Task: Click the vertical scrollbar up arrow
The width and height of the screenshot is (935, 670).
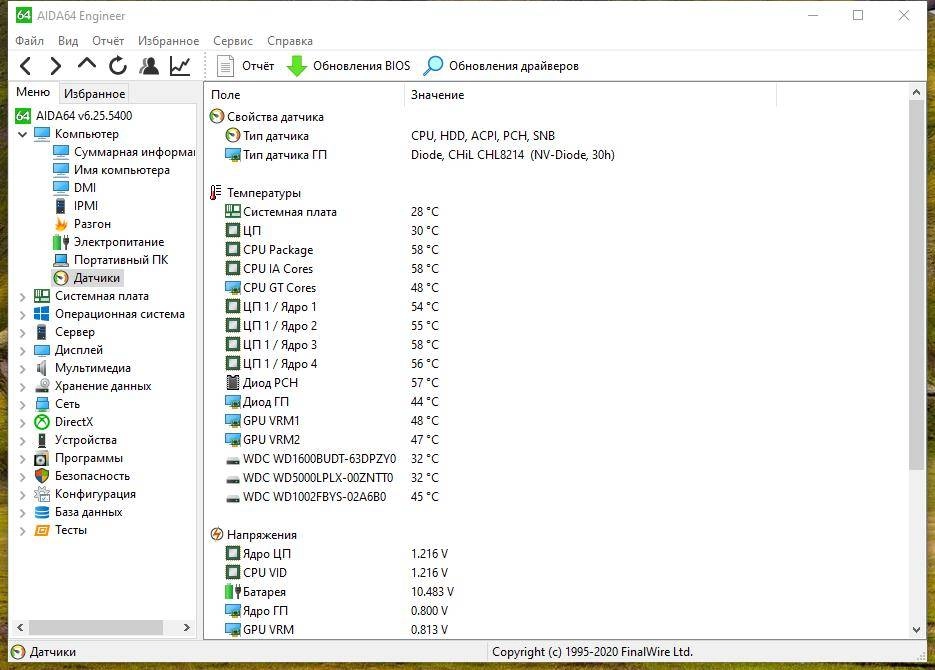Action: coord(917,92)
